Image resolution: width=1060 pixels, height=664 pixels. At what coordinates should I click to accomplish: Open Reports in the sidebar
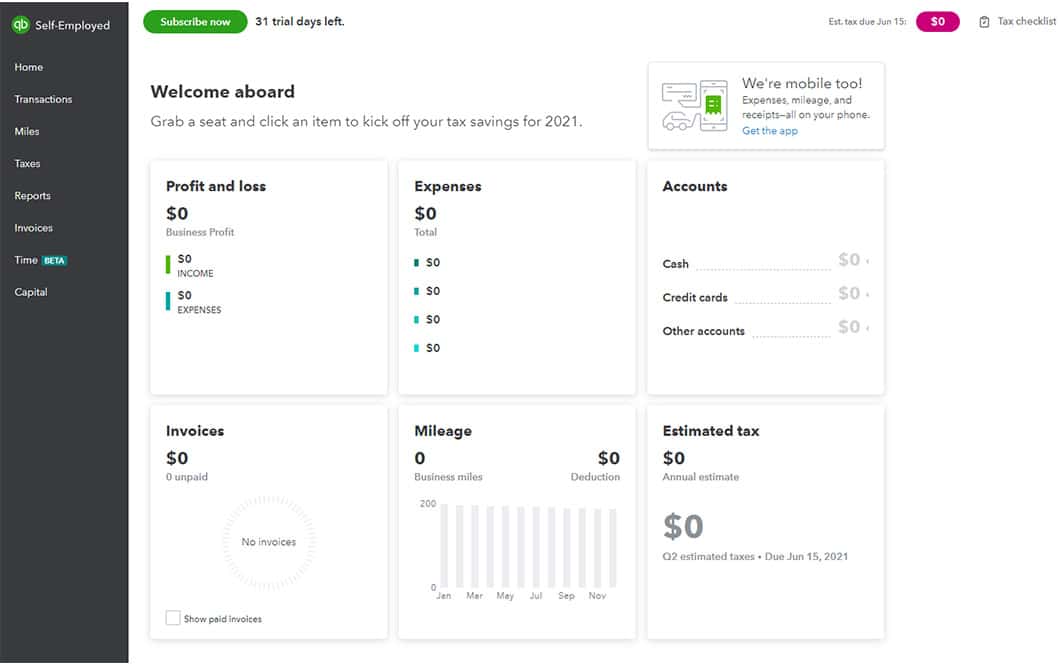click(x=32, y=195)
